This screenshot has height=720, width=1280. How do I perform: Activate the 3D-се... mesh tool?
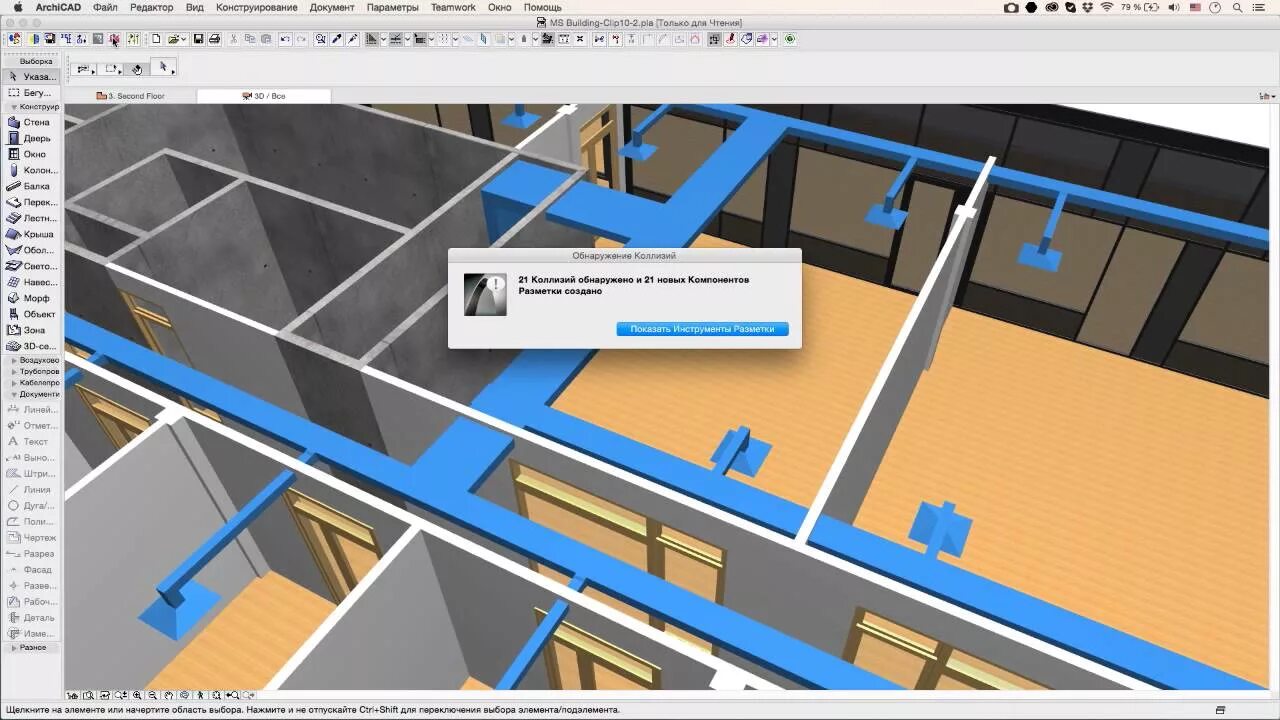coord(31,346)
